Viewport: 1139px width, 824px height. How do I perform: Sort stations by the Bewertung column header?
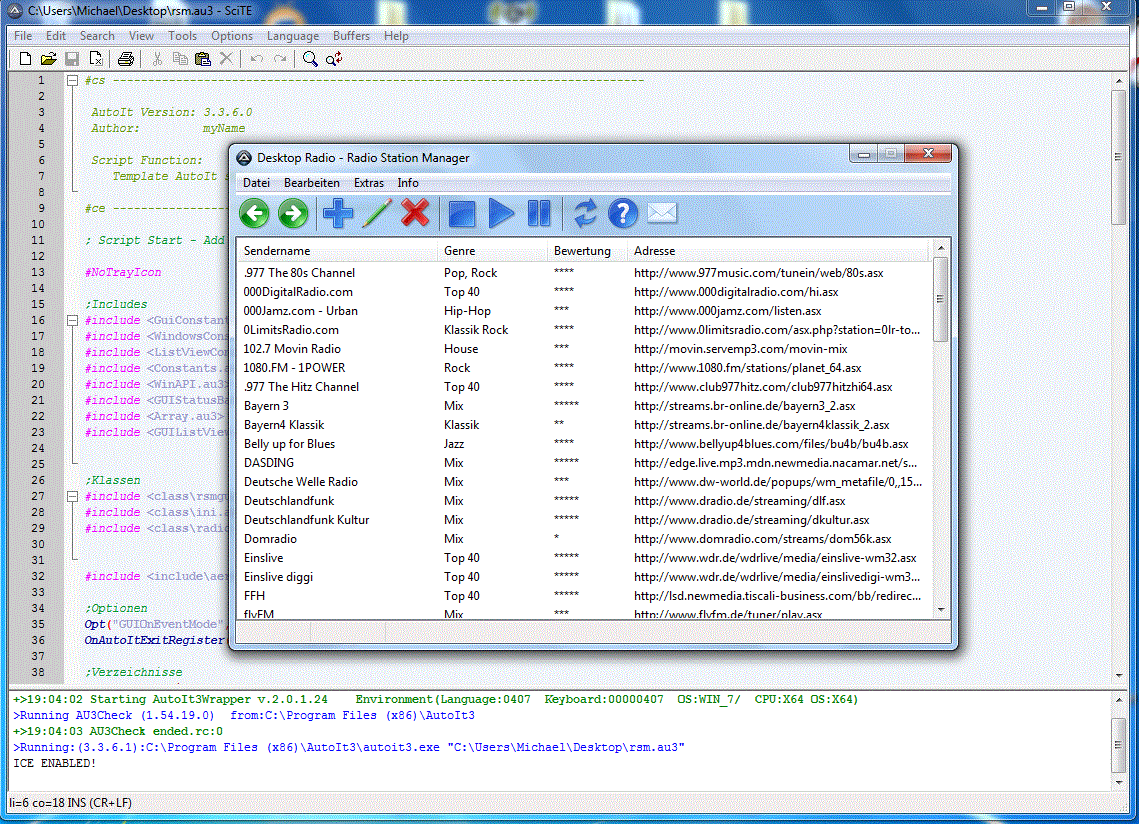(x=582, y=251)
